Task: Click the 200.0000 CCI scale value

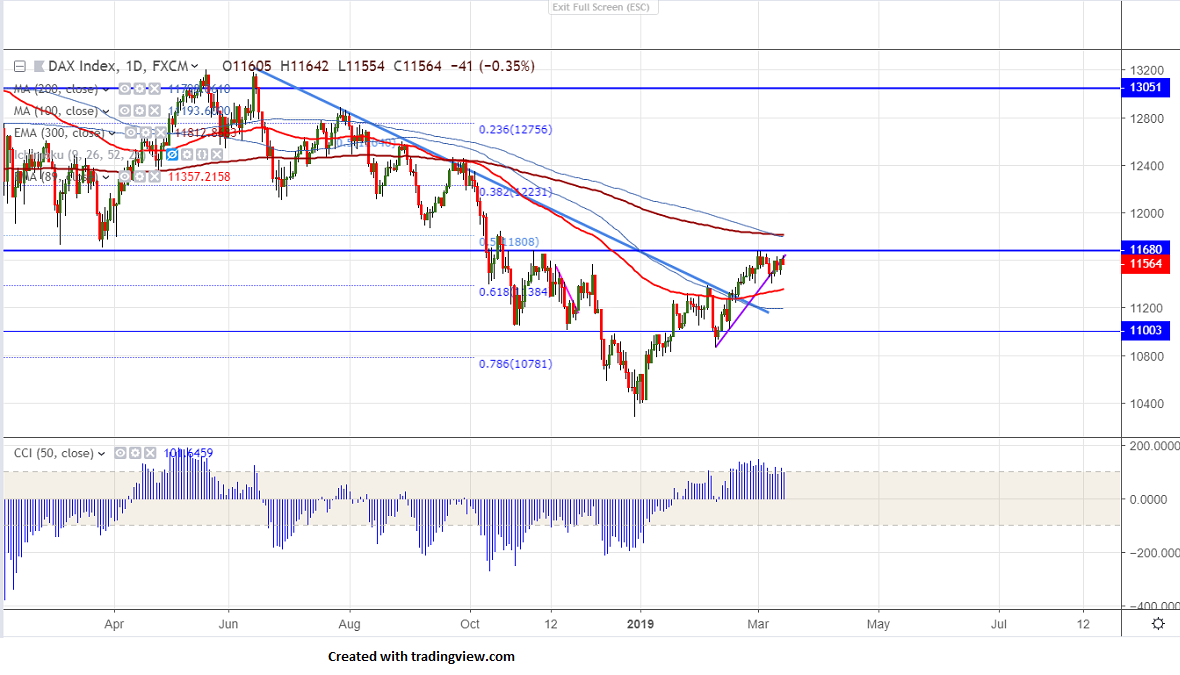Action: [1154, 446]
